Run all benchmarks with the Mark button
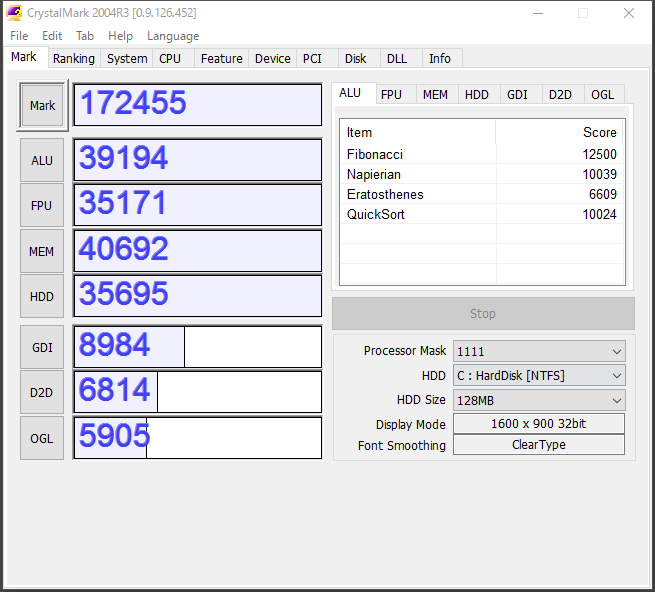This screenshot has height=592, width=655. click(x=42, y=105)
